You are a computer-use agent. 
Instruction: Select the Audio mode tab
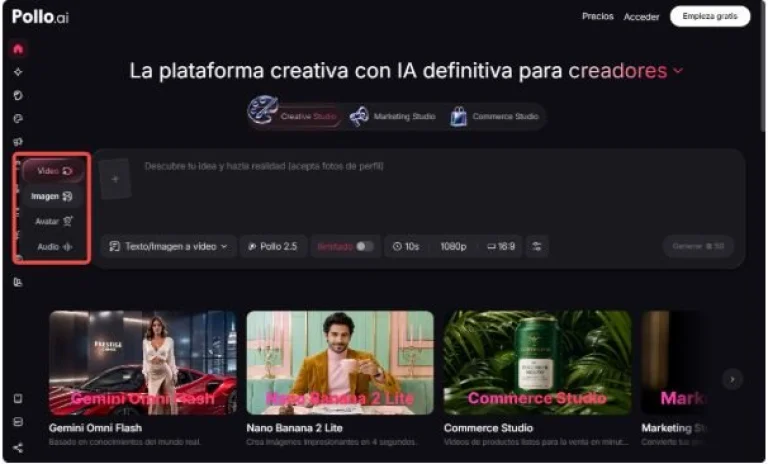coord(54,247)
